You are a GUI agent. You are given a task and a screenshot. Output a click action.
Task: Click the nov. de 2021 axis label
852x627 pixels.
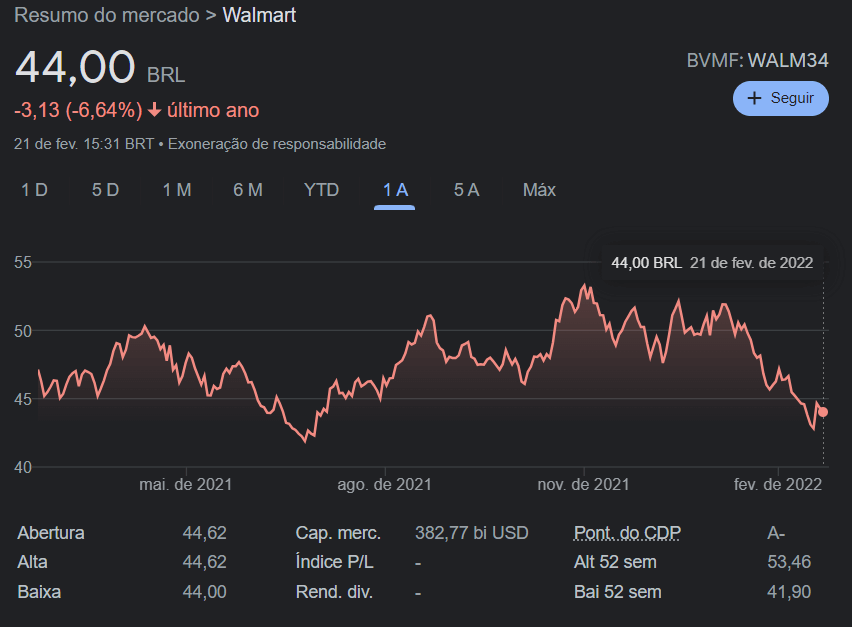click(583, 484)
